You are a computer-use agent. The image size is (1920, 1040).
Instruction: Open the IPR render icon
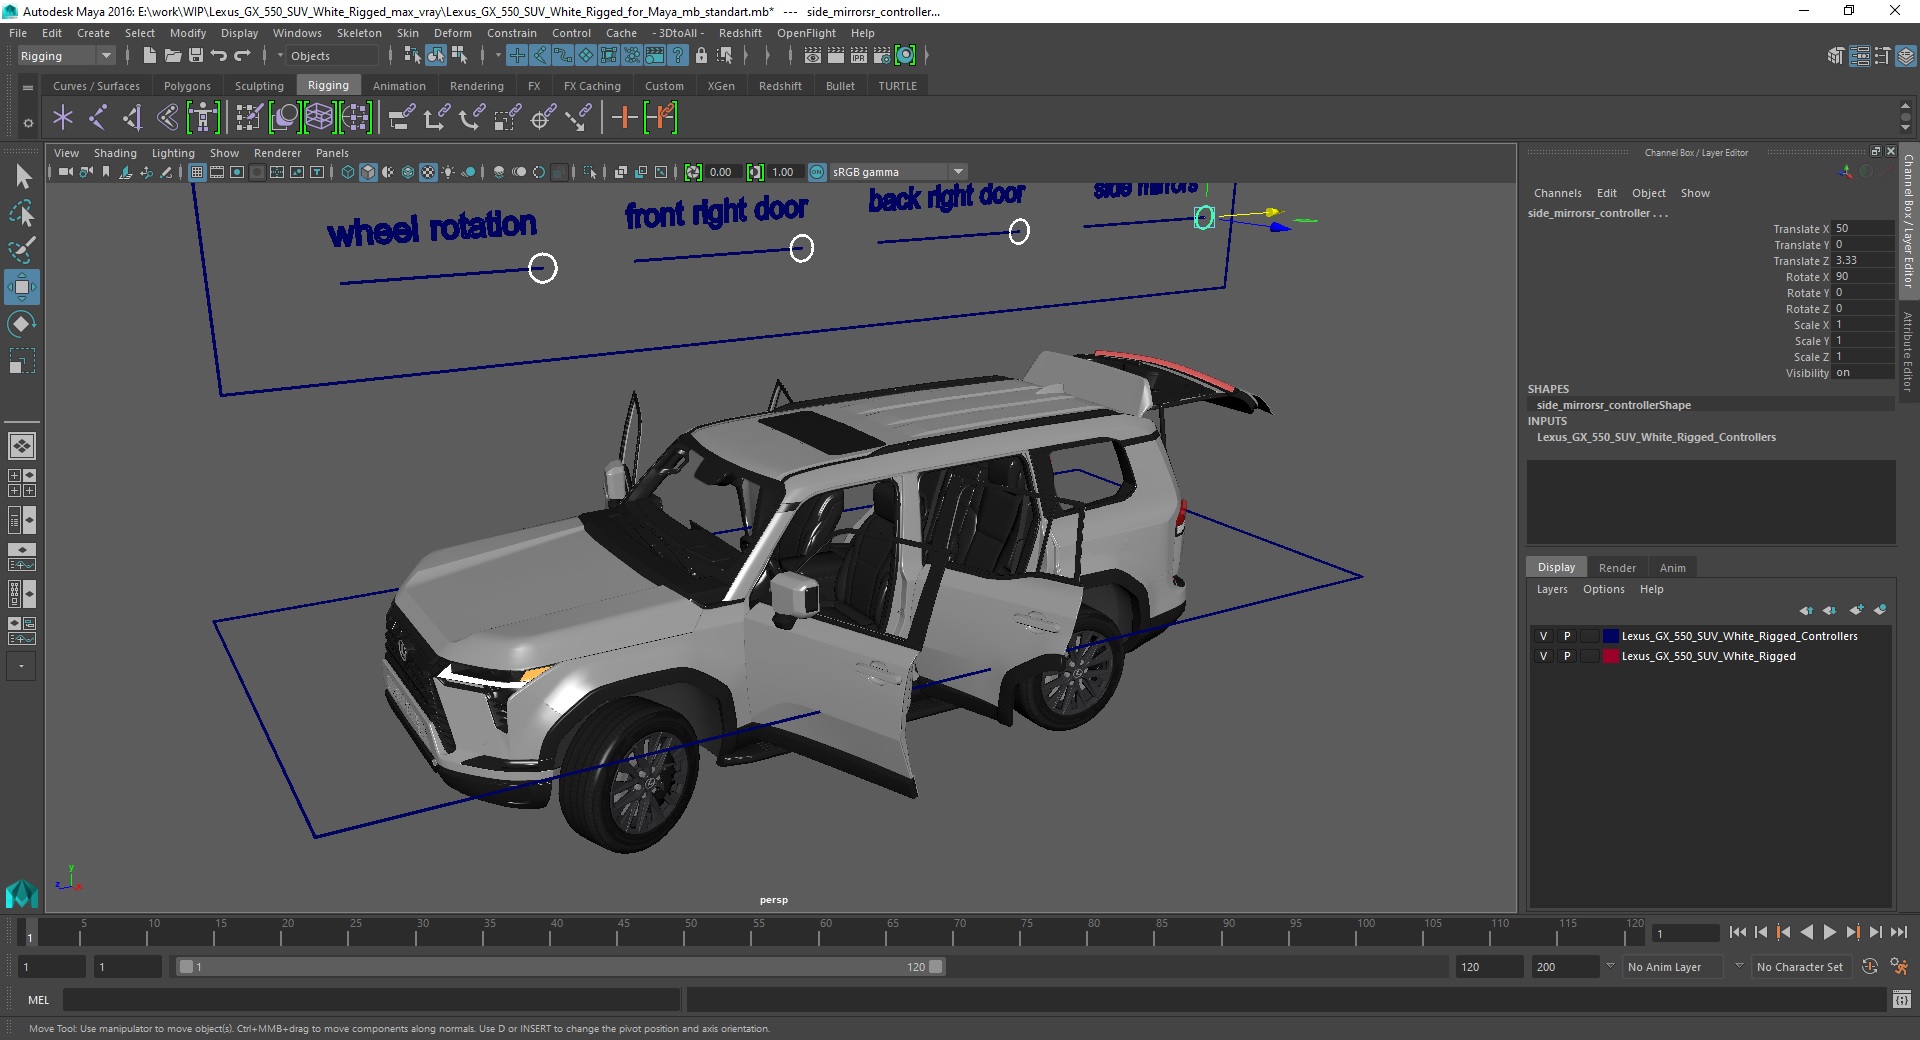coord(859,56)
